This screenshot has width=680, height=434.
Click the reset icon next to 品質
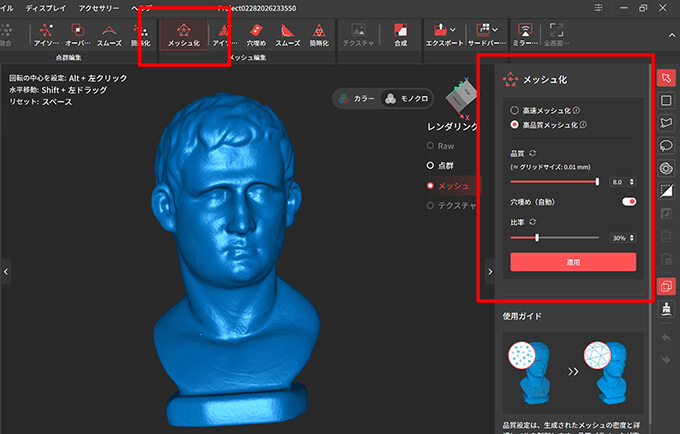(x=532, y=153)
